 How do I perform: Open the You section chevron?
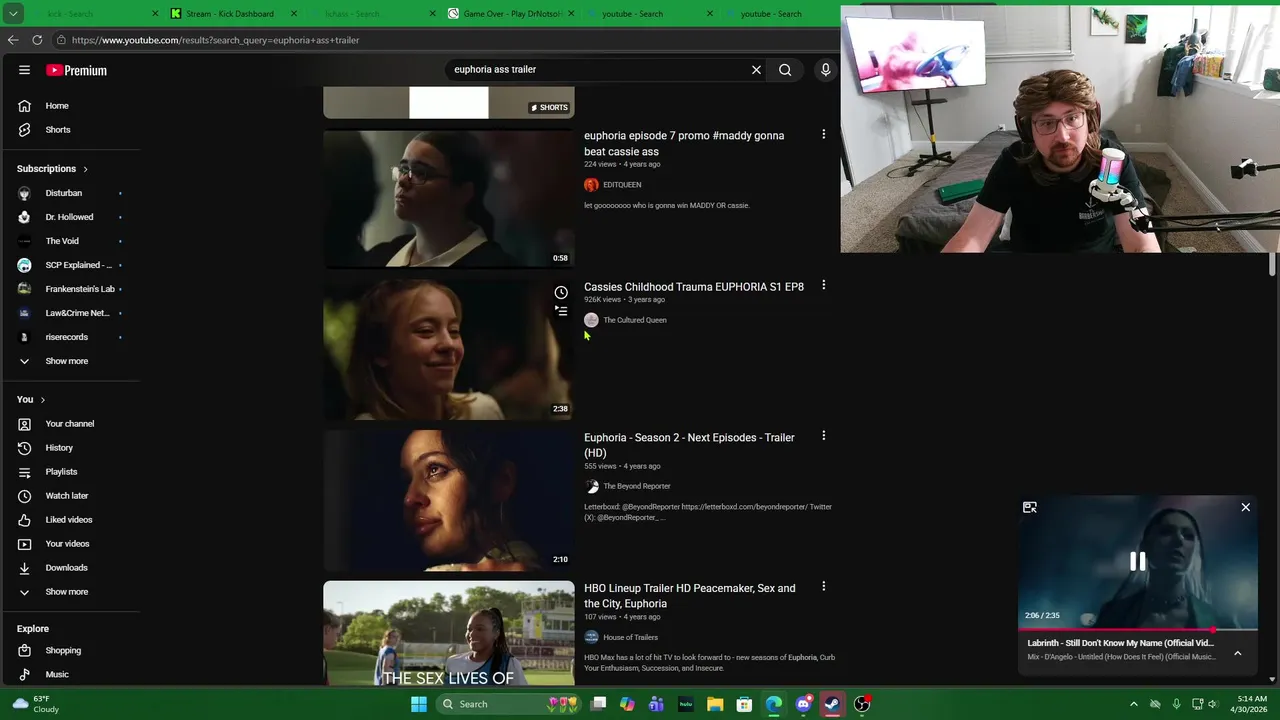tap(42, 400)
